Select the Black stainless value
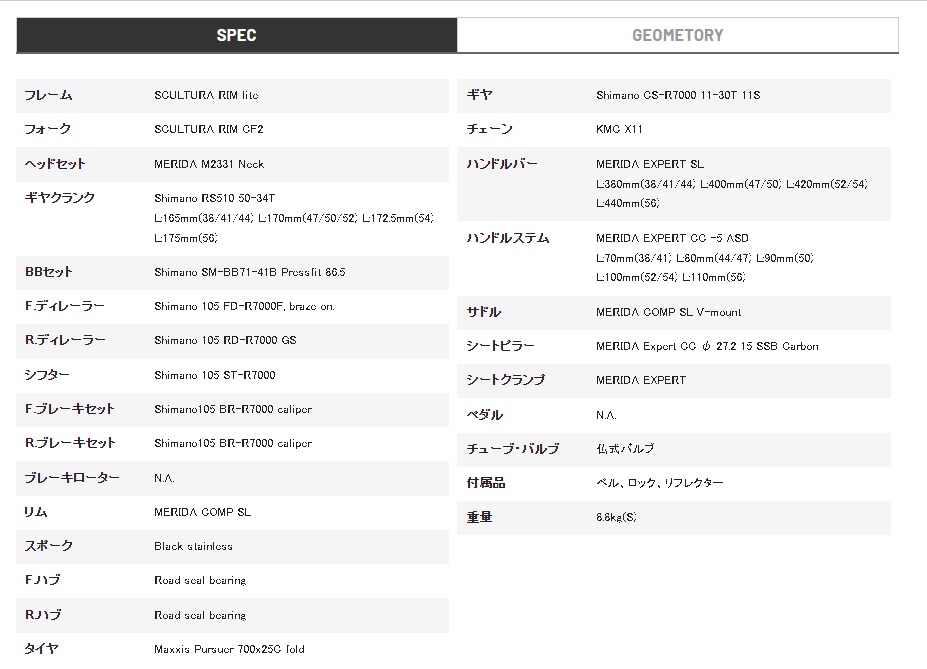 [193, 546]
